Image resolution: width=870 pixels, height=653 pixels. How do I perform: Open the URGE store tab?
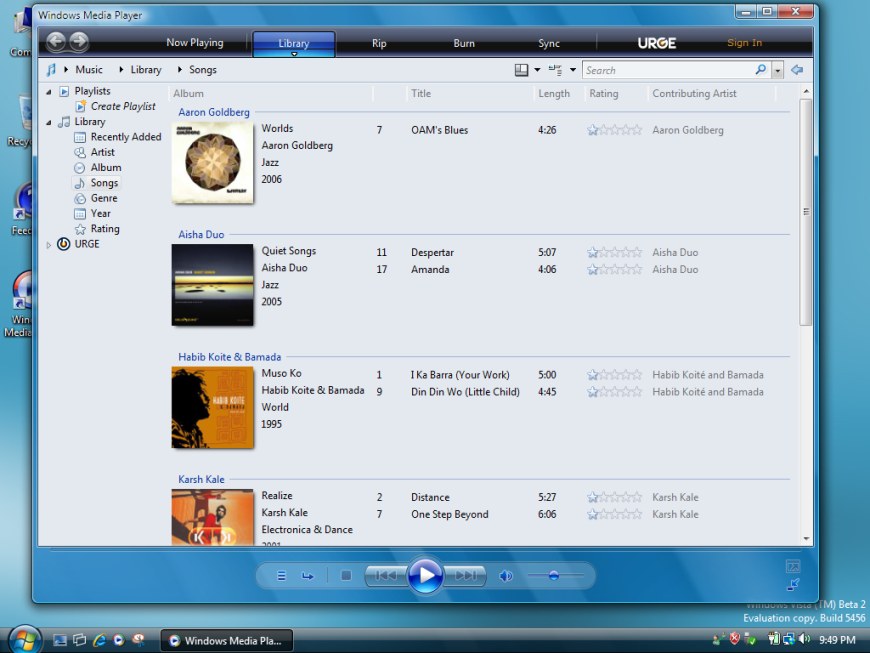(x=656, y=43)
